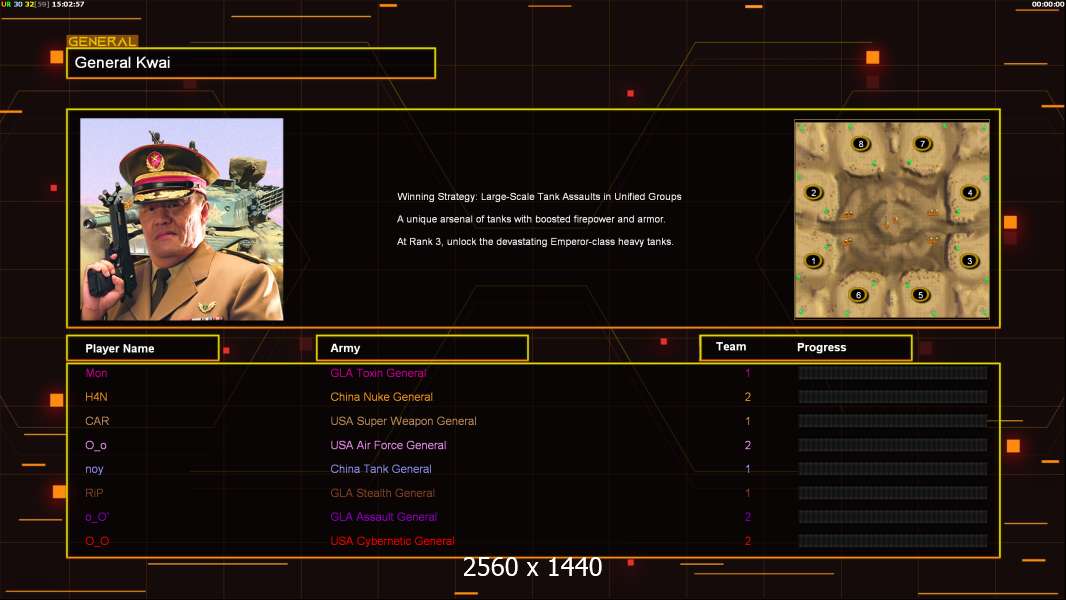Click start position 7 on the minimap

923,143
